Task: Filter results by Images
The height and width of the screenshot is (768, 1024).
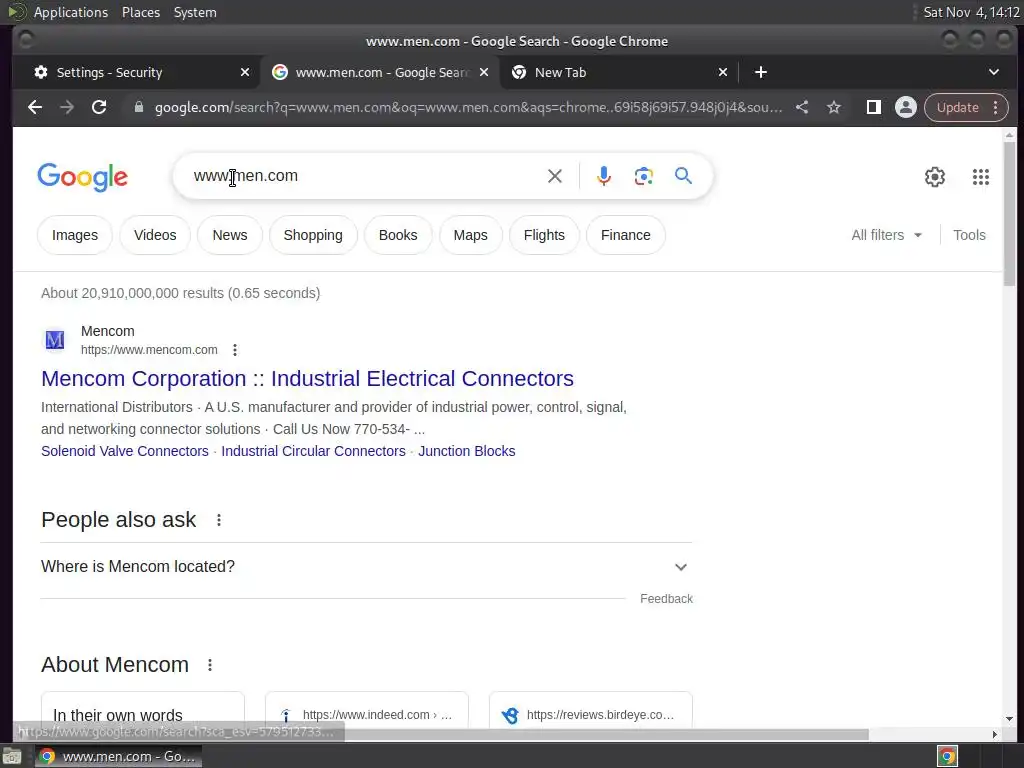Action: pyautogui.click(x=75, y=235)
